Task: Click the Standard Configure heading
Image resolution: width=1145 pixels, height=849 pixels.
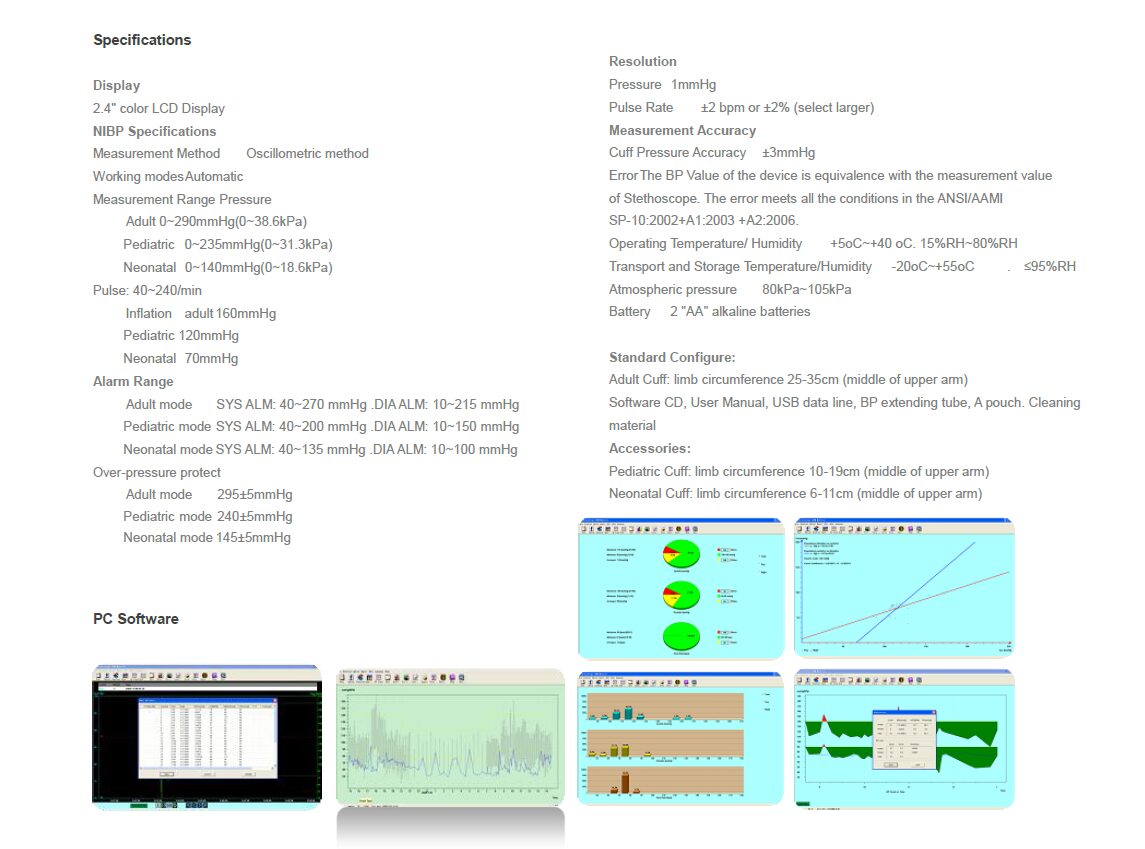Action: coord(672,357)
